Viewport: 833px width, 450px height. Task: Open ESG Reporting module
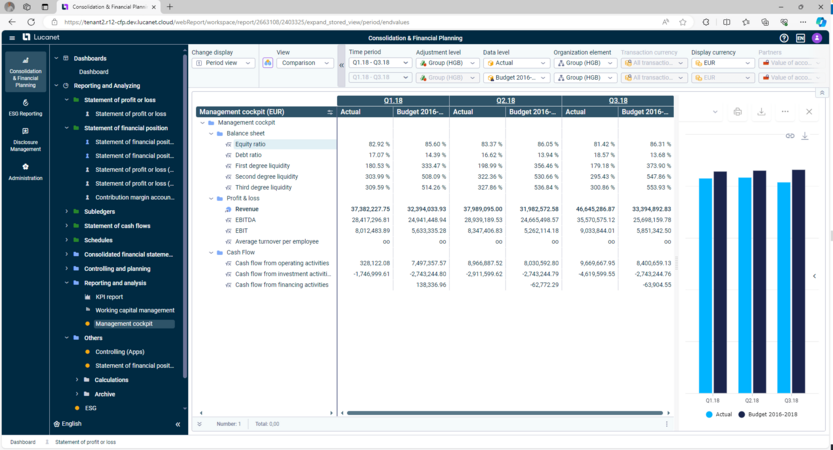click(26, 107)
